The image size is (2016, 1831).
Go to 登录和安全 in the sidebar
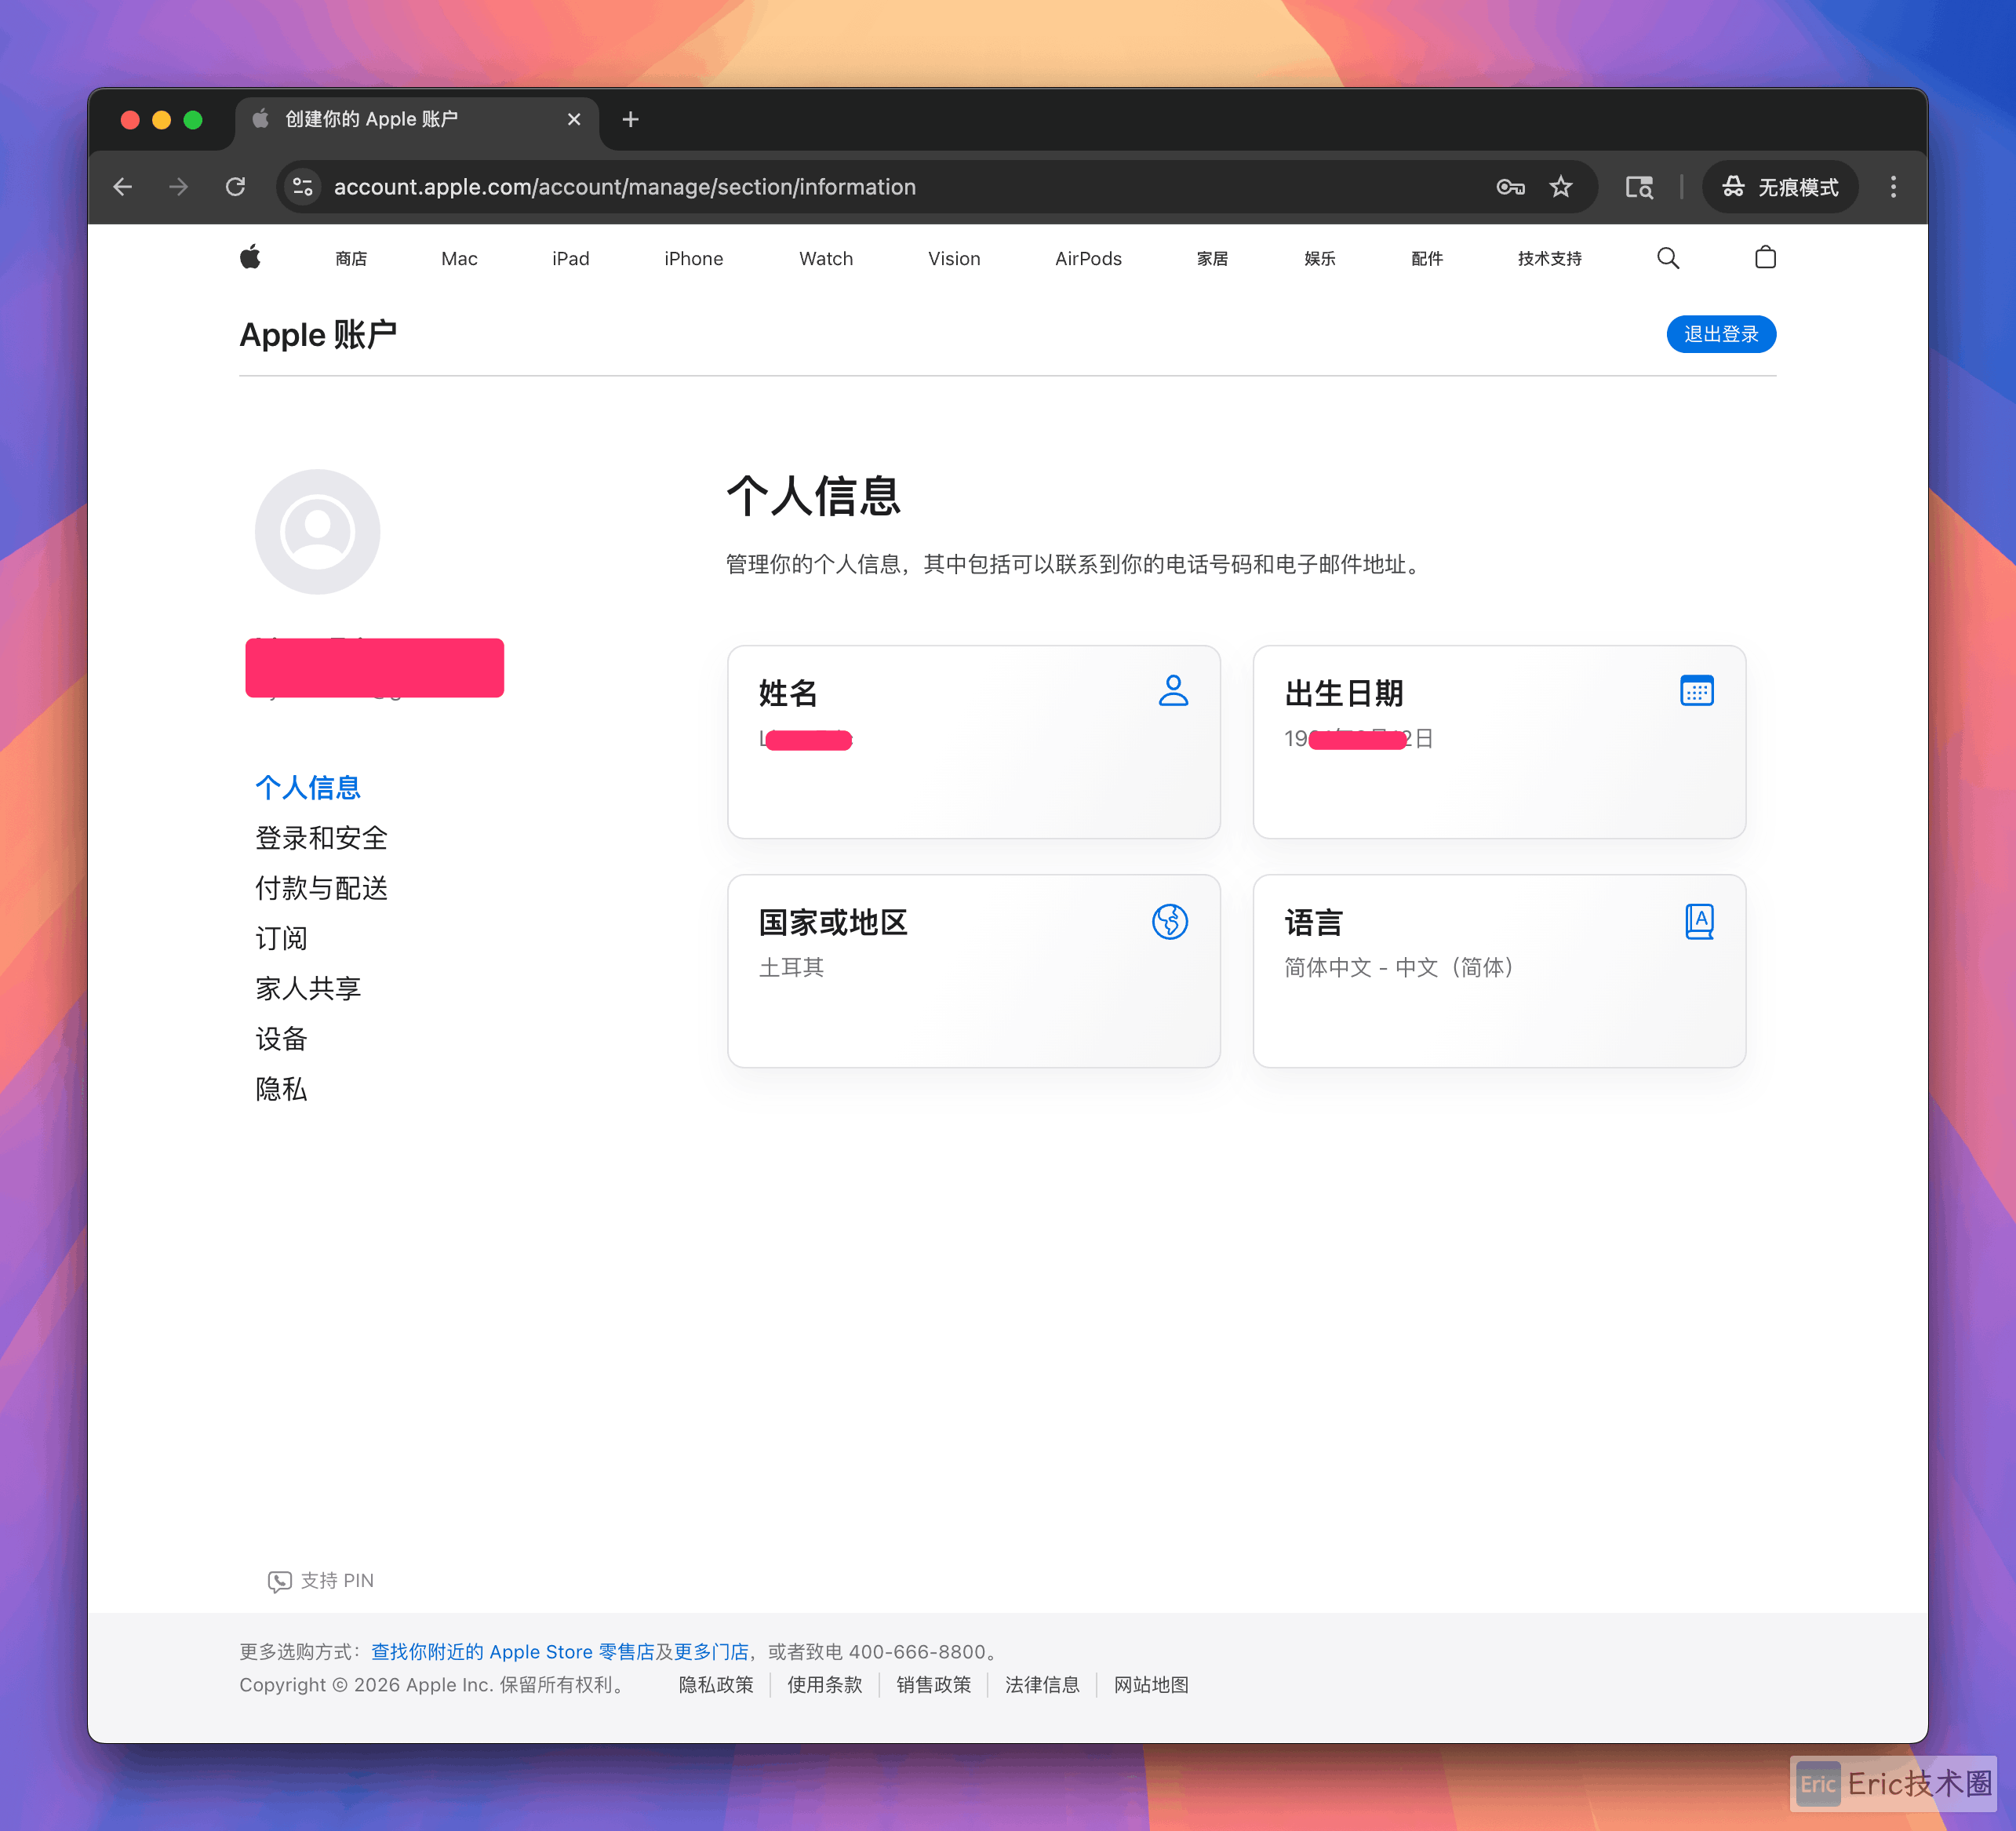[x=321, y=838]
